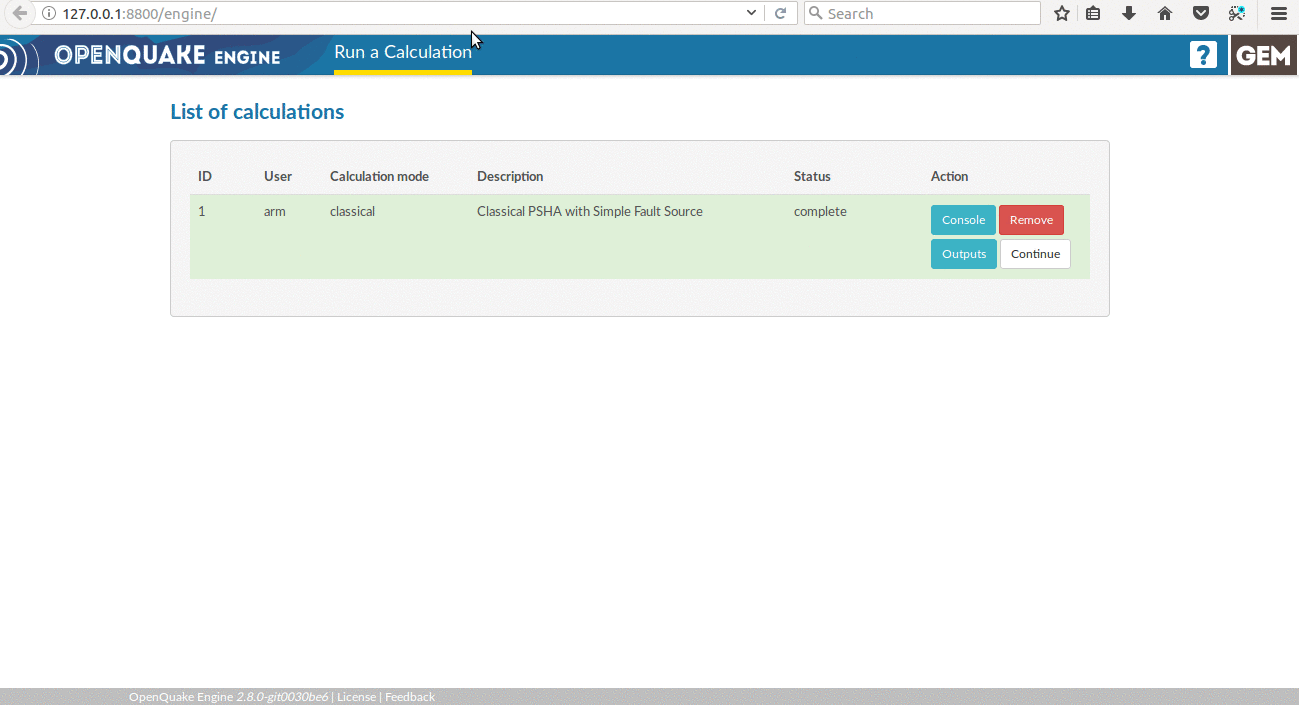Viewport: 1299px width, 705px height.
Task: View Outputs of calculation 1
Action: [963, 254]
